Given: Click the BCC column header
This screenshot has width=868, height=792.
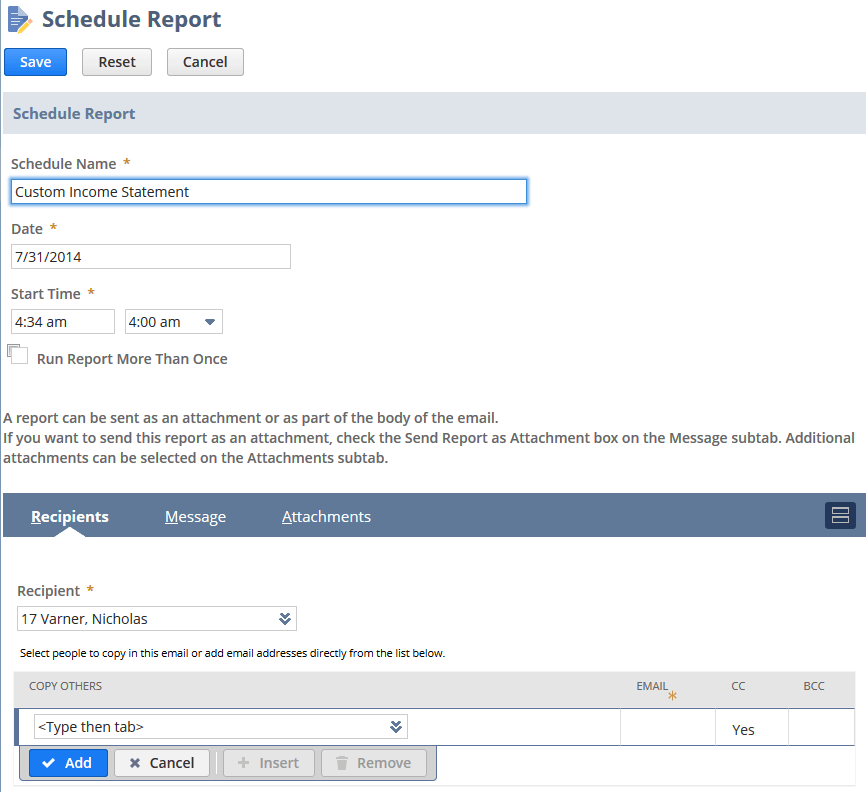Looking at the screenshot, I should [814, 686].
